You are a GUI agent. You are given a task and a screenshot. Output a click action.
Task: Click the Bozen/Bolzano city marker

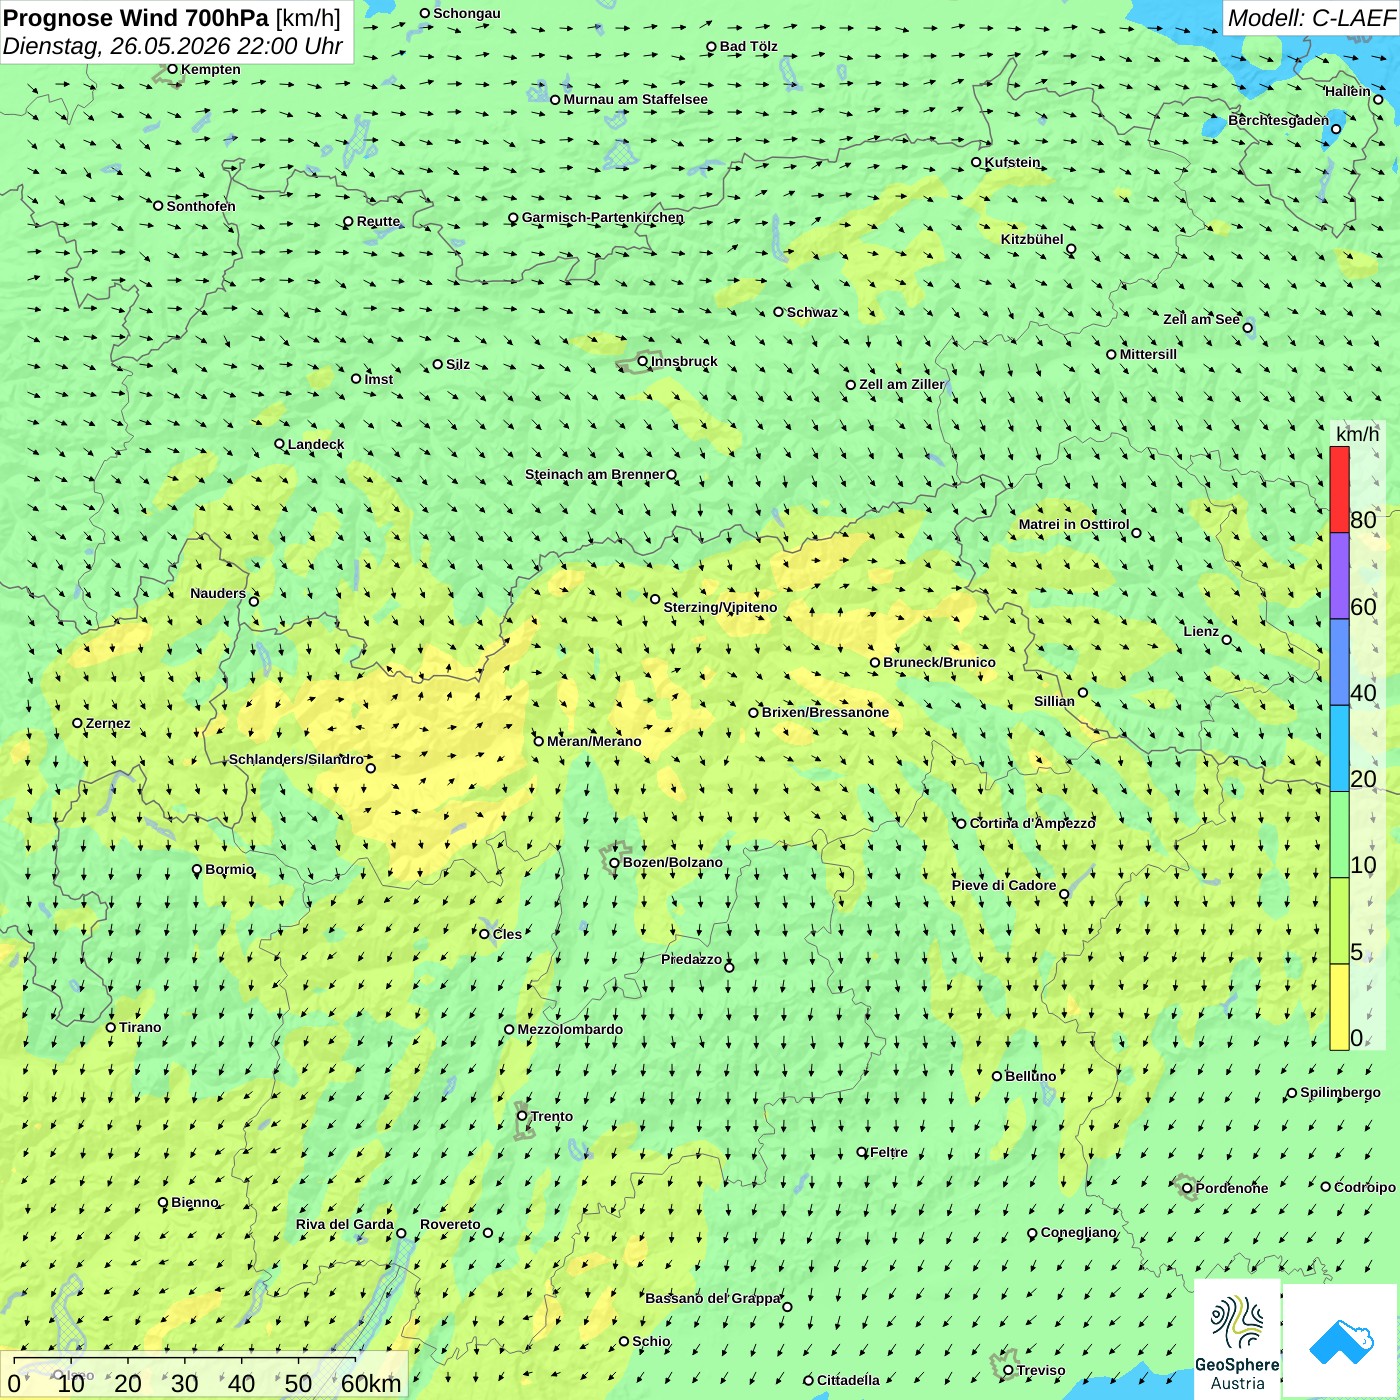tap(615, 862)
